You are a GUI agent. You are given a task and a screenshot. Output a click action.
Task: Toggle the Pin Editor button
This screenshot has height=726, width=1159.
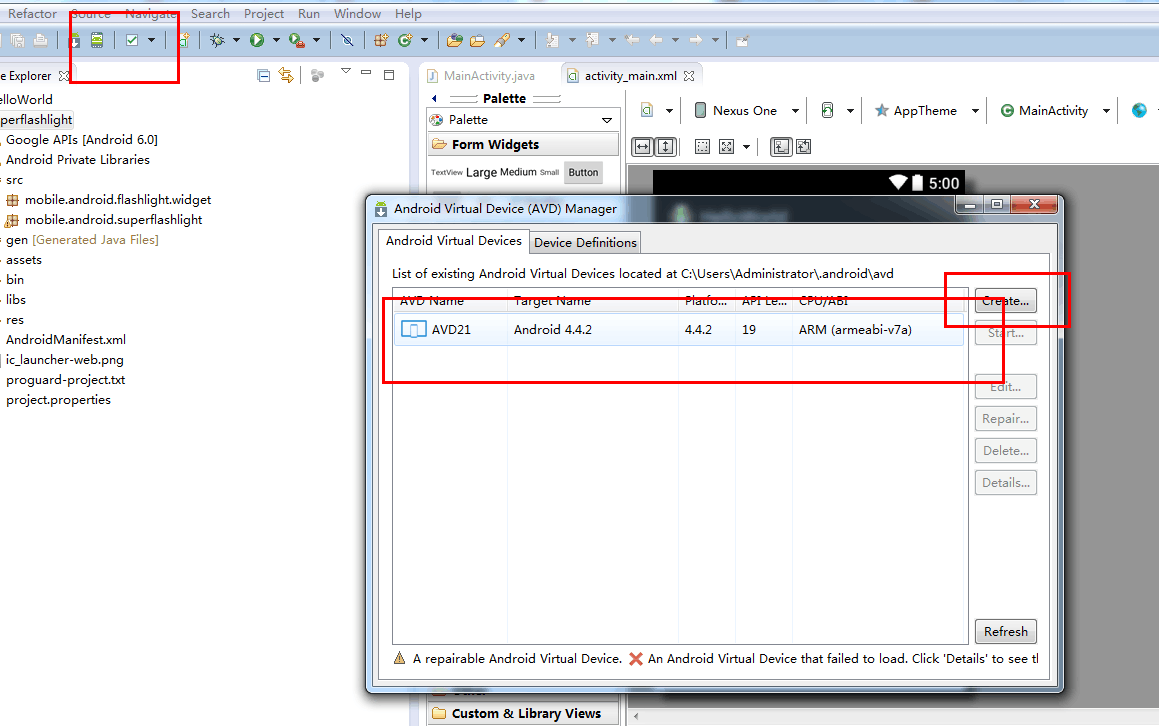click(742, 41)
